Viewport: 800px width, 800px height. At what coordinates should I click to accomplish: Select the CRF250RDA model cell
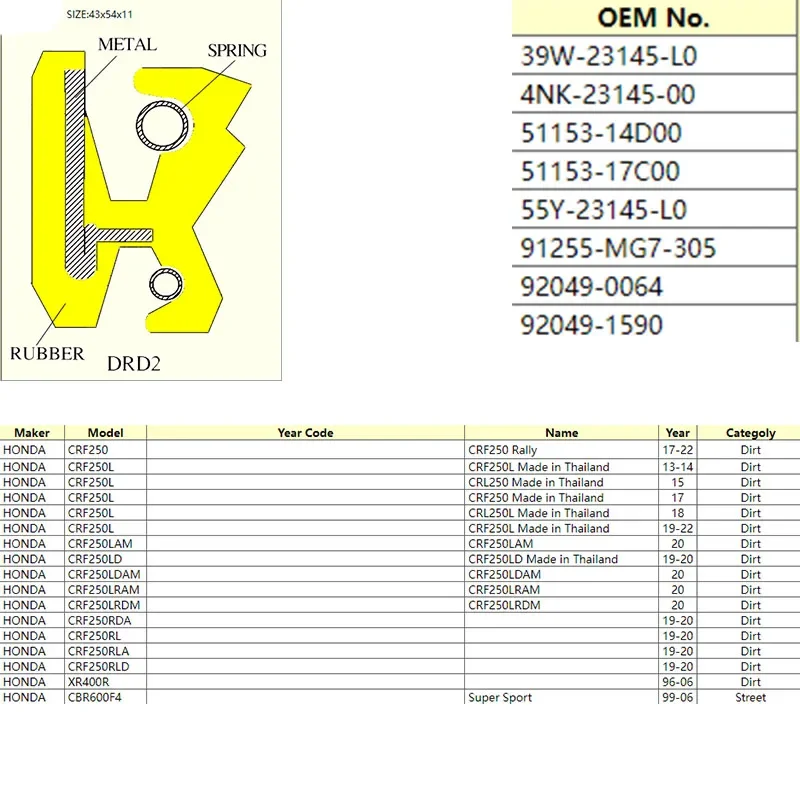click(x=106, y=620)
